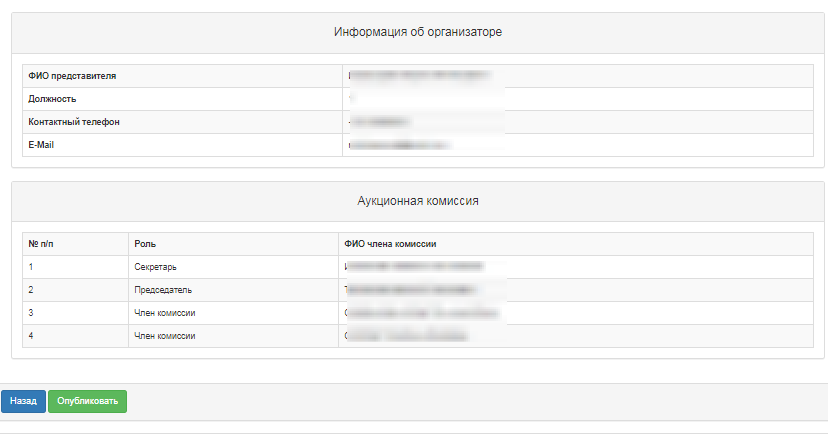The width and height of the screenshot is (828, 434).
Task: Click the Информация об организаторе panel header
Action: [x=418, y=32]
